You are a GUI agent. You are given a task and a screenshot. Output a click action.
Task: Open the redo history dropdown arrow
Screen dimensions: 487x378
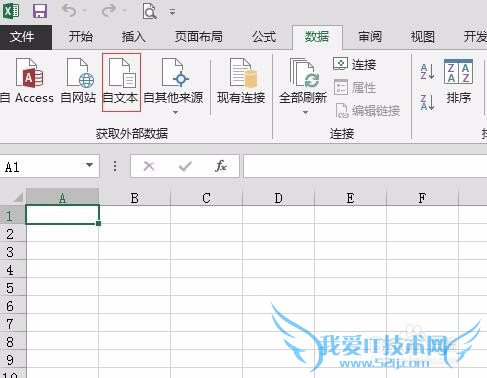click(x=124, y=11)
